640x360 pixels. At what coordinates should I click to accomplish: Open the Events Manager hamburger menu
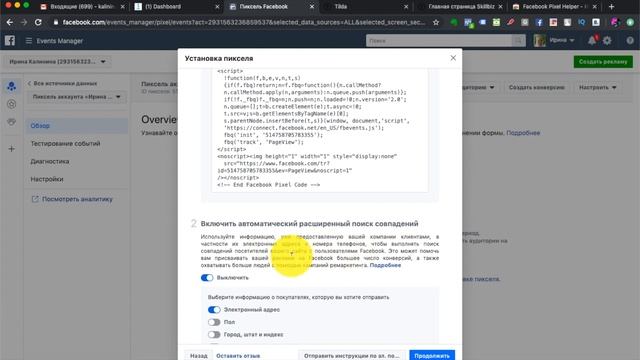click(x=29, y=41)
